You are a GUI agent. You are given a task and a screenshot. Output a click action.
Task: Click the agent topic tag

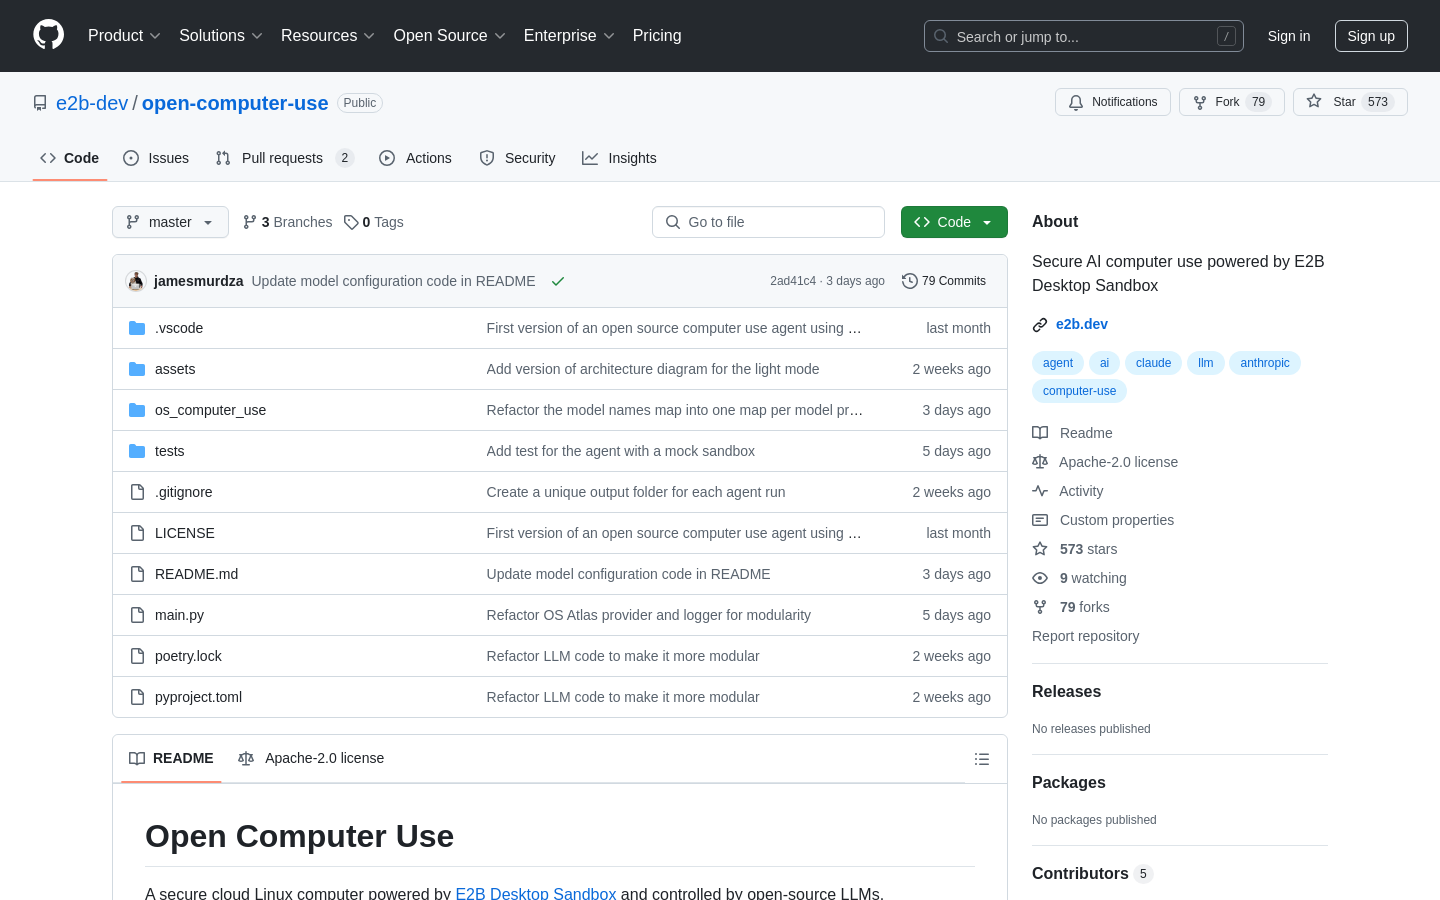(1058, 363)
